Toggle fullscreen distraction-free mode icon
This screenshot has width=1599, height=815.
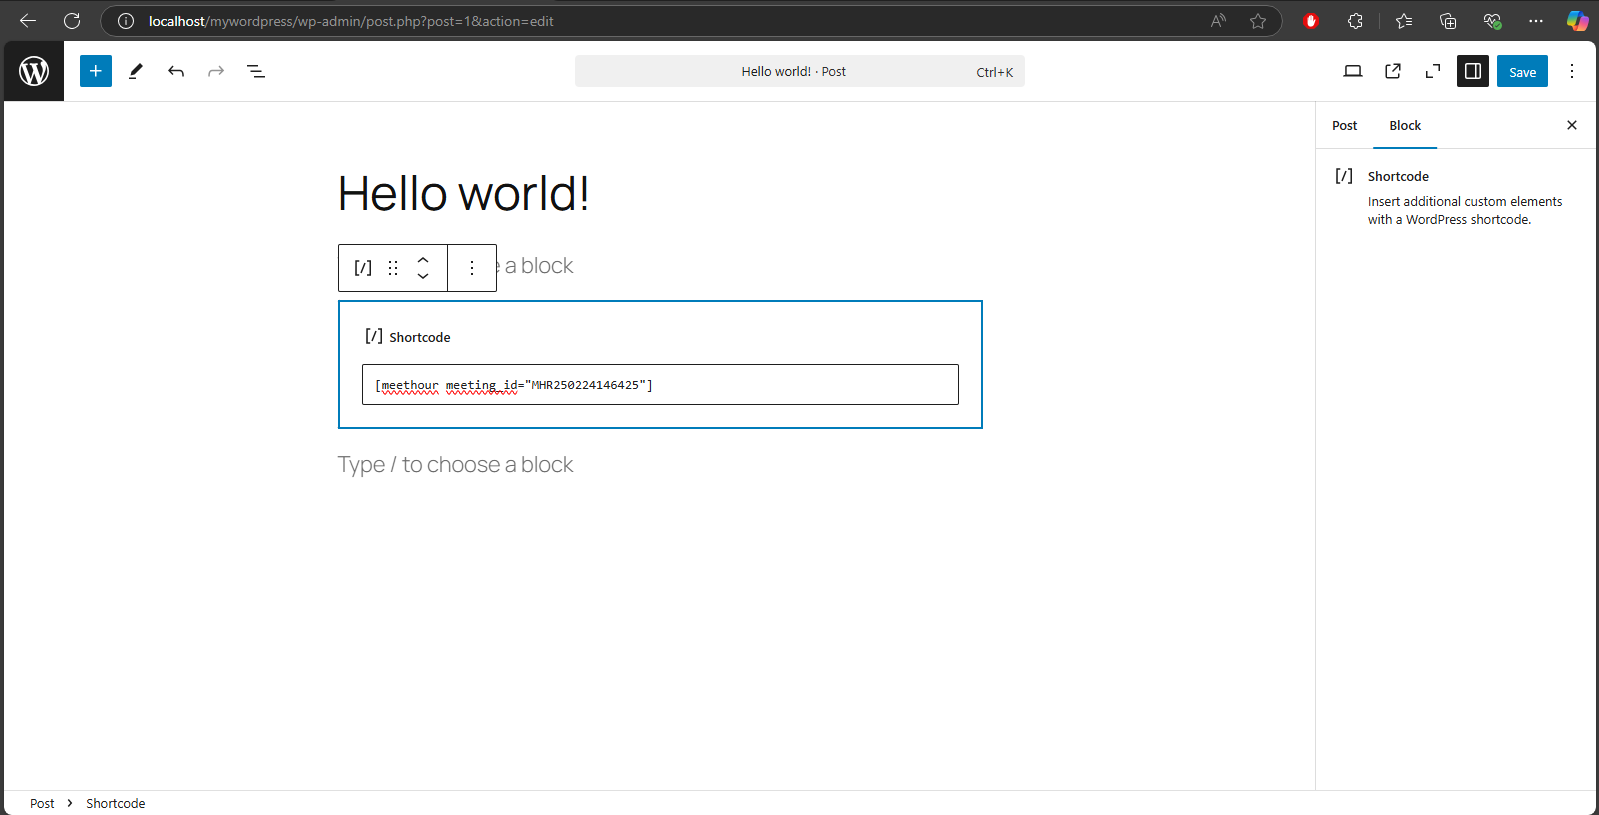click(x=1433, y=71)
